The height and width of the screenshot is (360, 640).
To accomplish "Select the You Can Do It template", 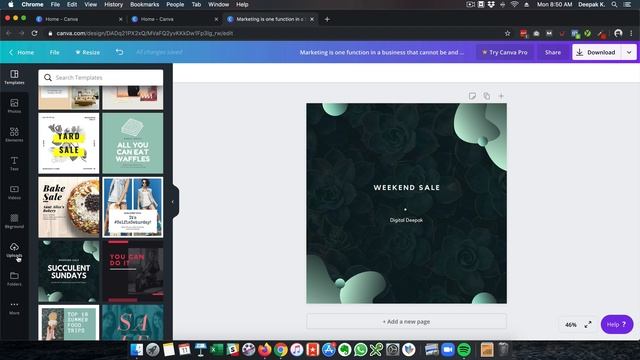I will click(x=133, y=271).
